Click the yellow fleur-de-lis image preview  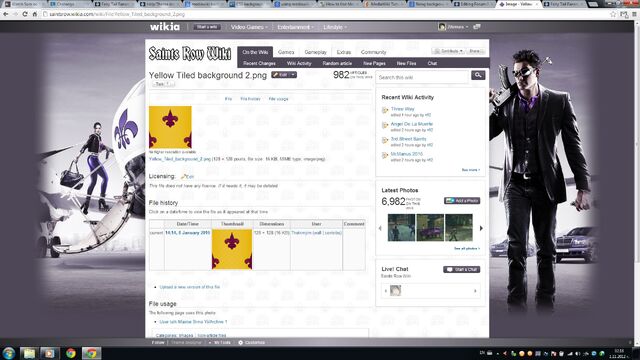[x=170, y=127]
